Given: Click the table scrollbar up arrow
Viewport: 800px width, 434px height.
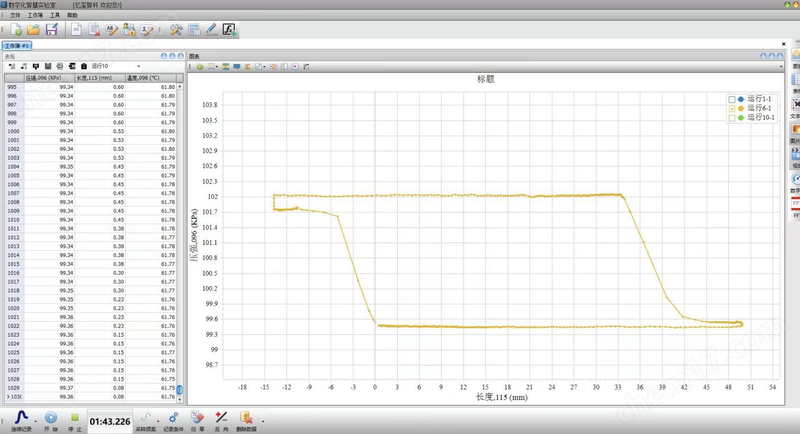Looking at the screenshot, I should click(180, 87).
